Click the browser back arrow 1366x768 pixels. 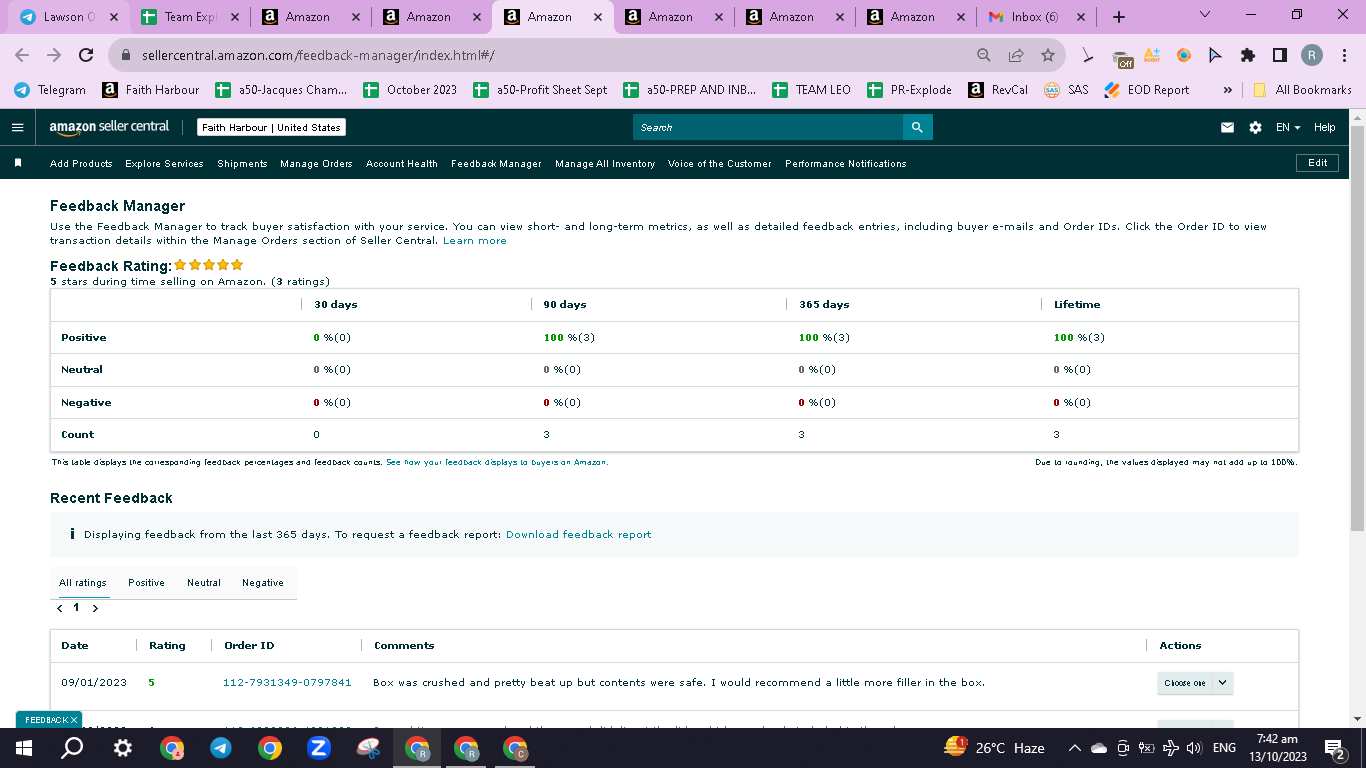coord(22,56)
